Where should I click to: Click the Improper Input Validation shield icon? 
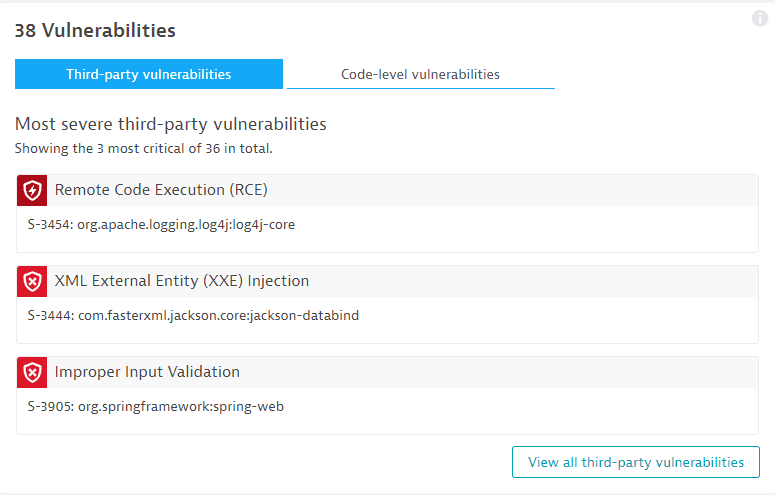coord(32,372)
